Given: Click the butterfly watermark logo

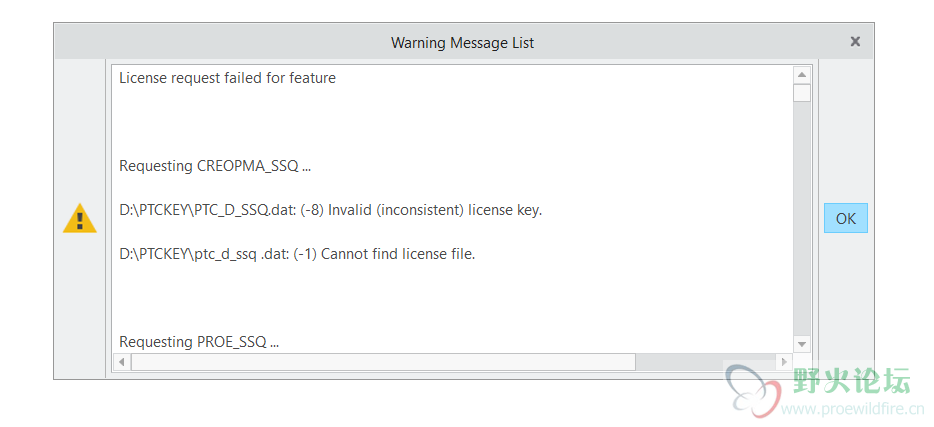Looking at the screenshot, I should (x=754, y=391).
